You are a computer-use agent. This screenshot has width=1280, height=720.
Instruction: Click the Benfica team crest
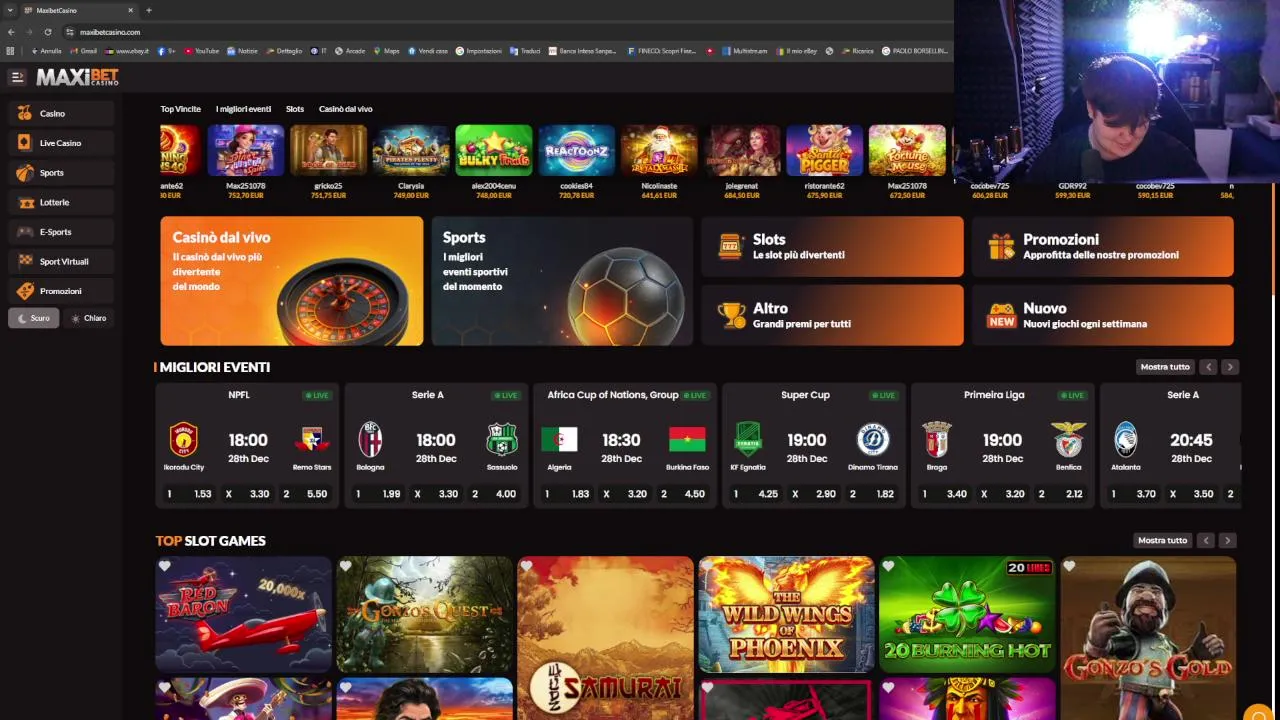(x=1068, y=439)
